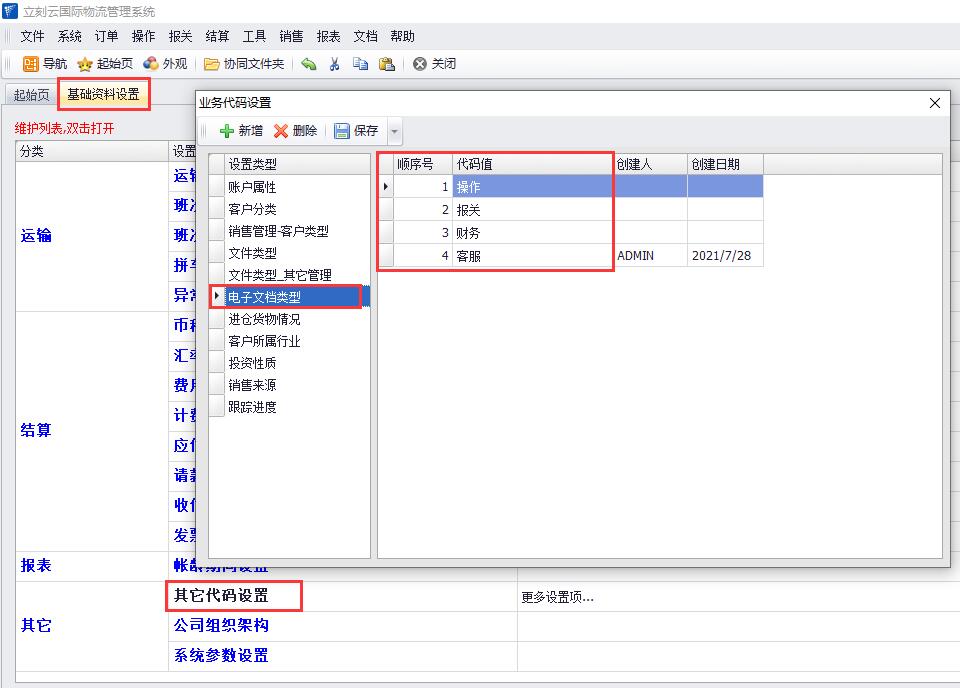The height and width of the screenshot is (688, 960).
Task: Open the 报关 menu
Action: click(x=180, y=36)
